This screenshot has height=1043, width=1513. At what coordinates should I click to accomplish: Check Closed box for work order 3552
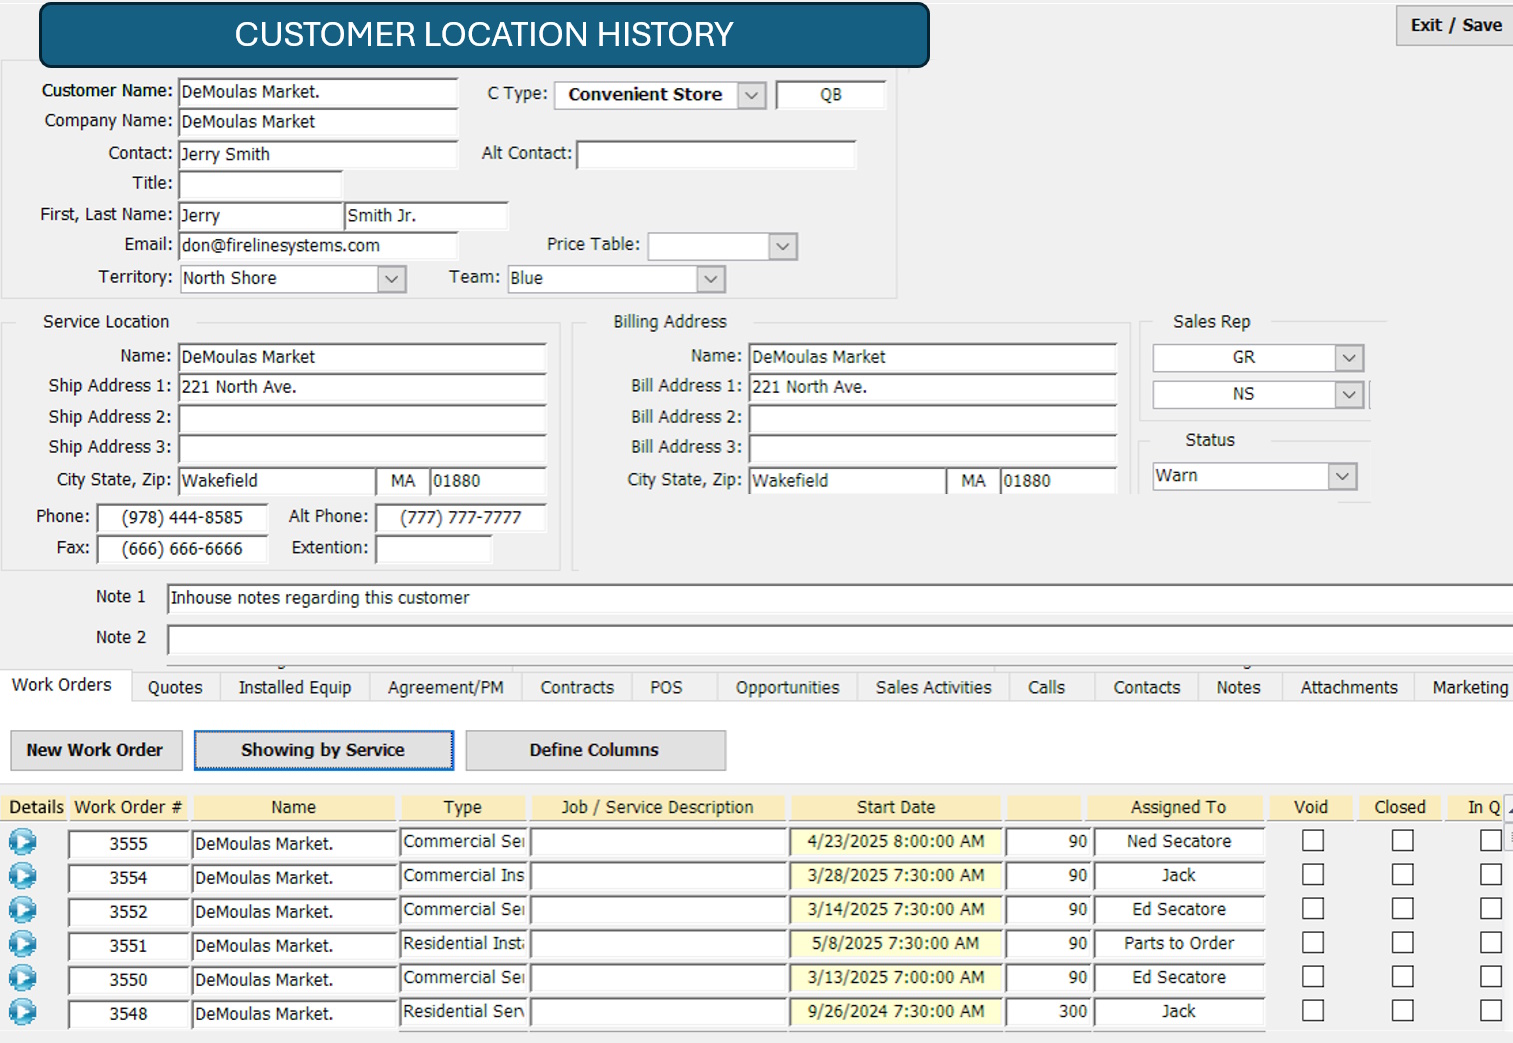pos(1403,909)
